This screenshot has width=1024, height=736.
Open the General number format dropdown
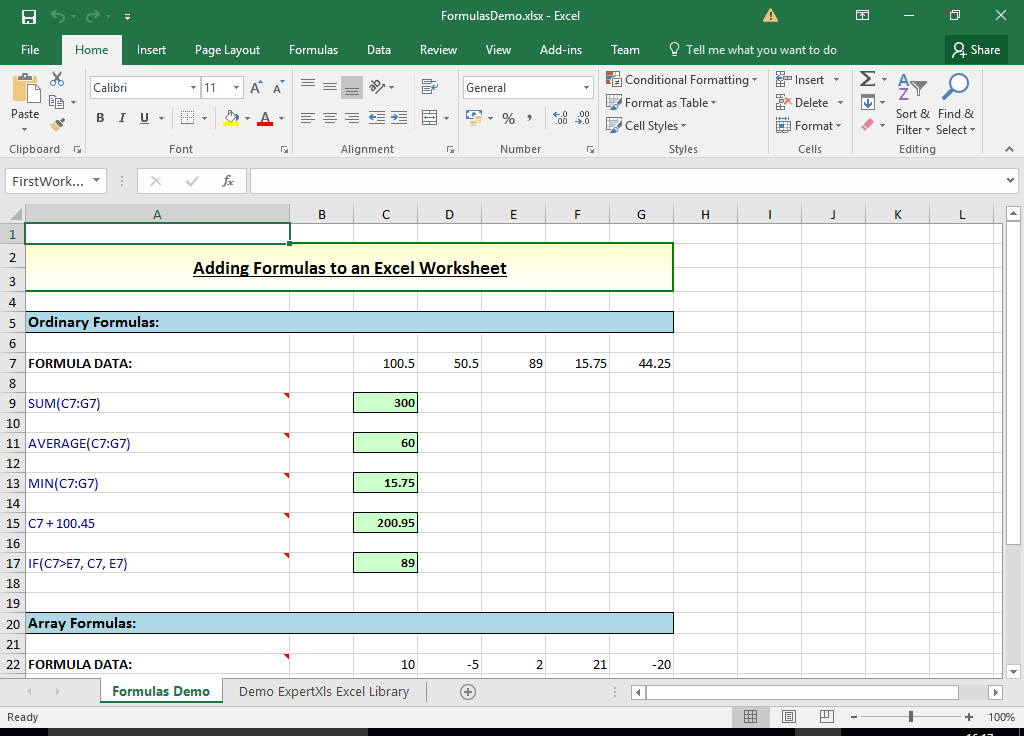[x=589, y=87]
